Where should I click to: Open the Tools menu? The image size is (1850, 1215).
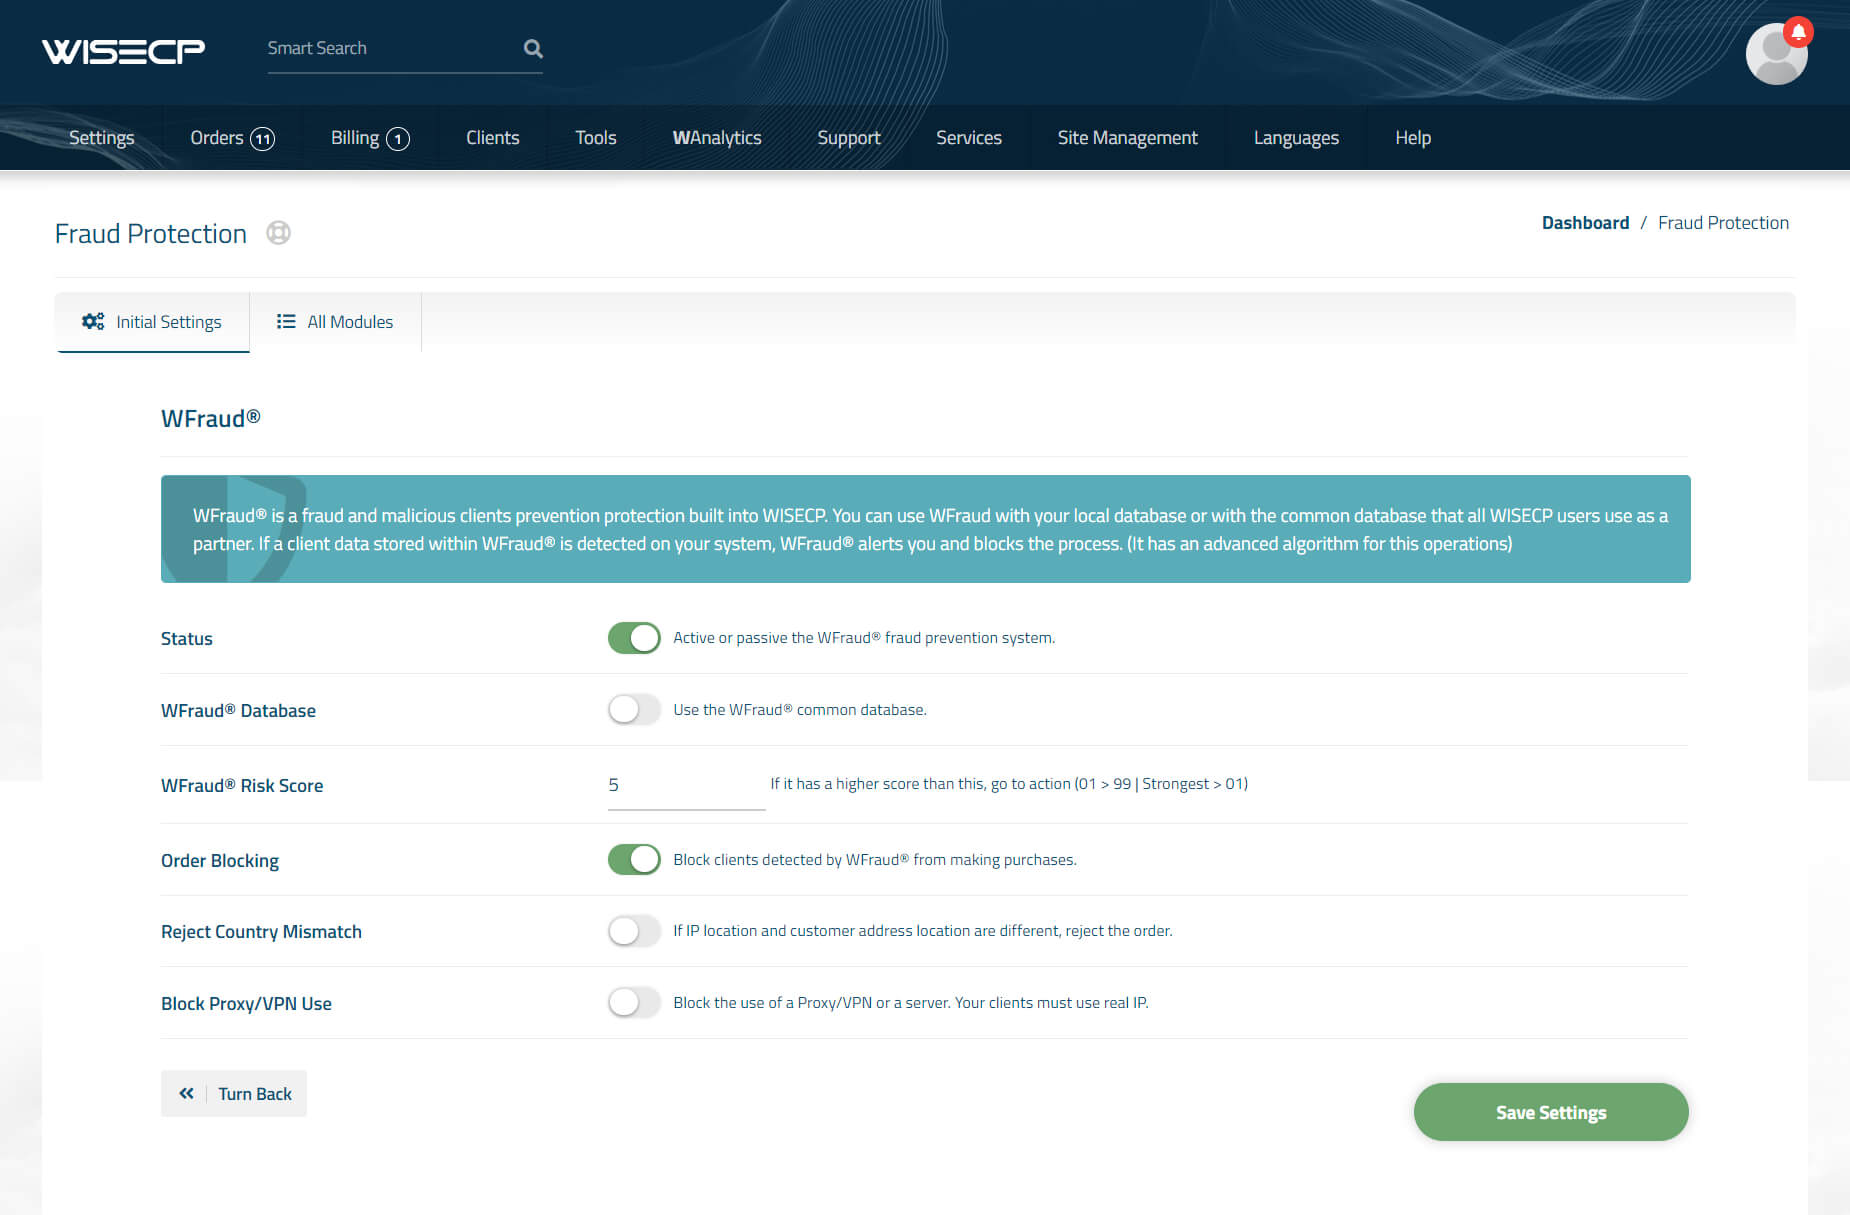coord(596,138)
